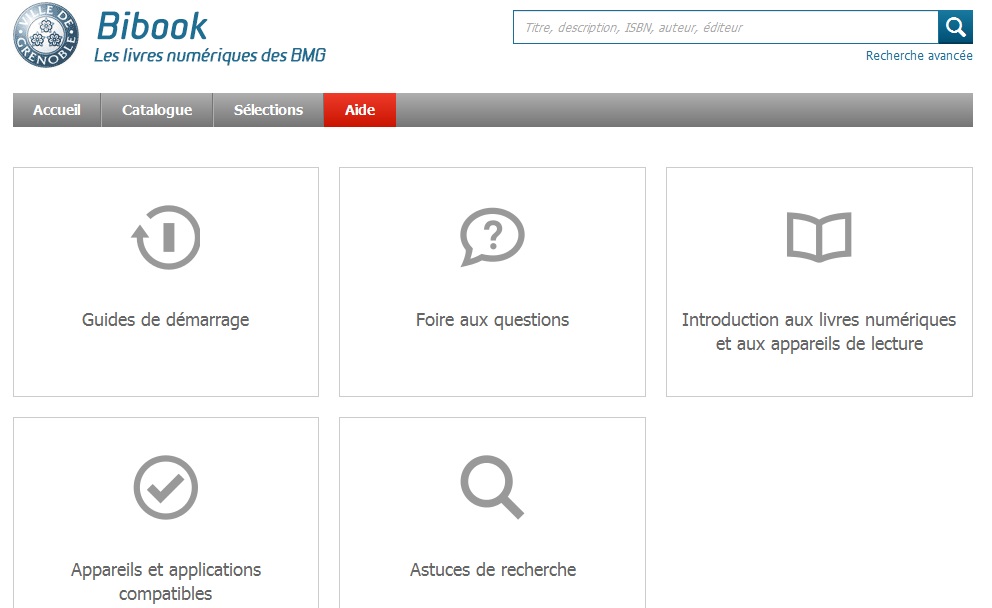The image size is (992, 608).
Task: Open the restart icon for Guides de démarrage
Action: pyautogui.click(x=166, y=238)
